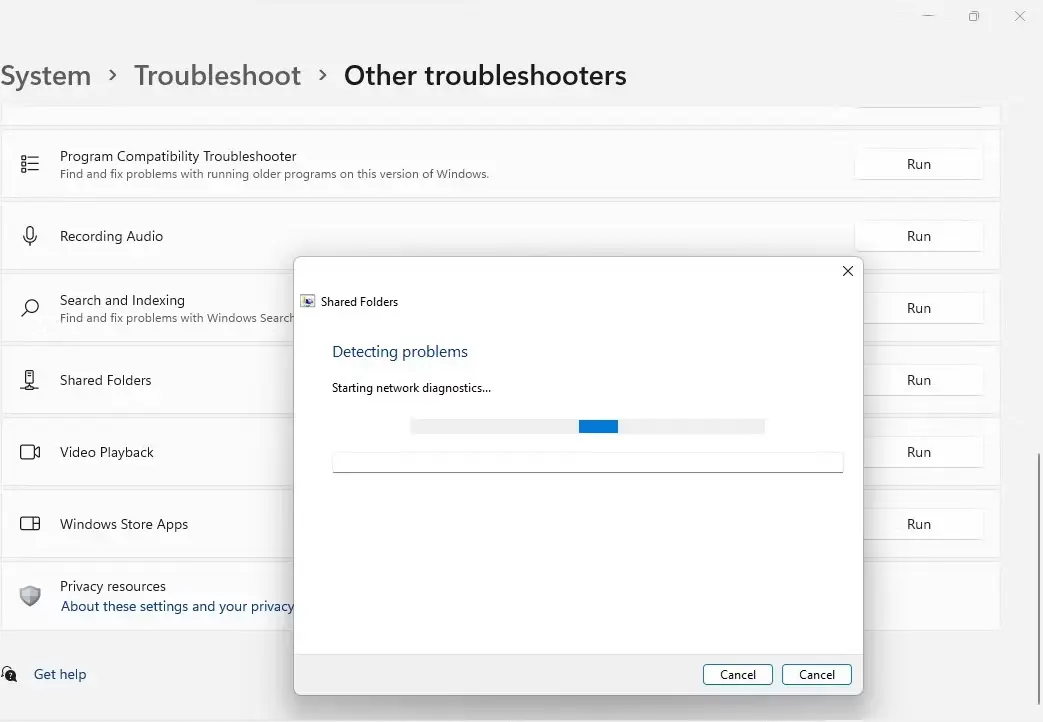The height and width of the screenshot is (722, 1043).
Task: Restore down the Settings window
Action: tap(974, 16)
